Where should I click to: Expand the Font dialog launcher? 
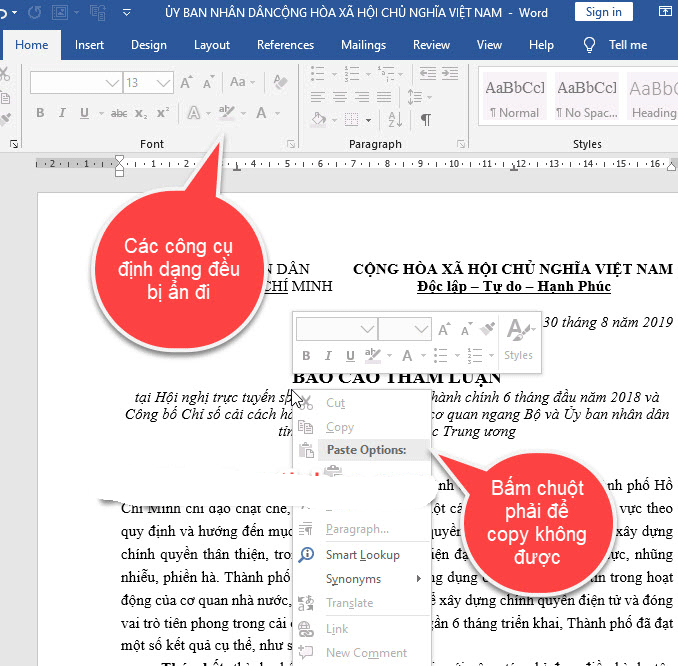tap(291, 144)
